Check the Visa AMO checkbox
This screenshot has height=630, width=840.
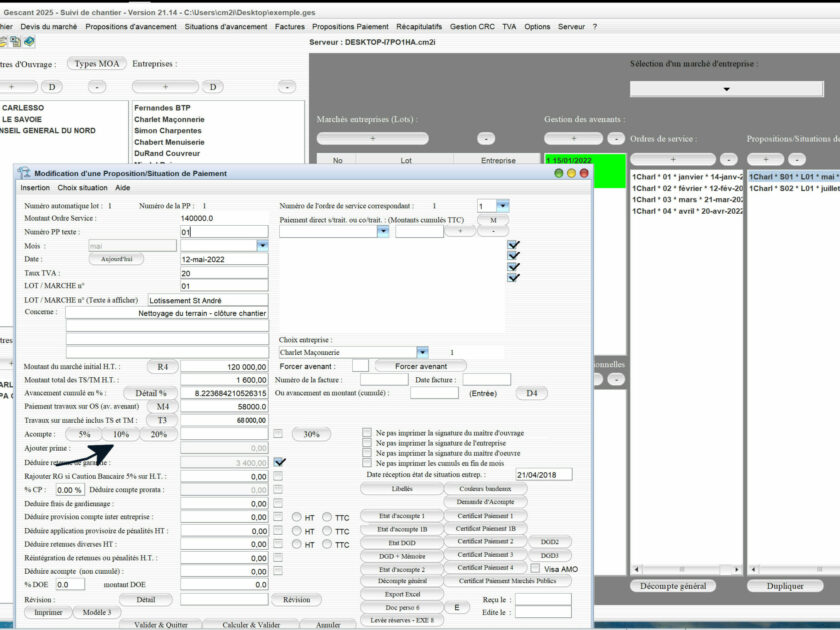[x=537, y=566]
